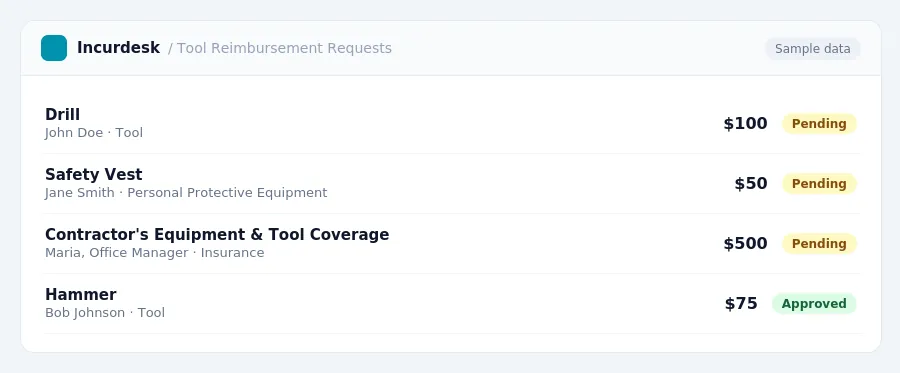Select the $75 amount
The image size is (900, 373).
coord(741,304)
